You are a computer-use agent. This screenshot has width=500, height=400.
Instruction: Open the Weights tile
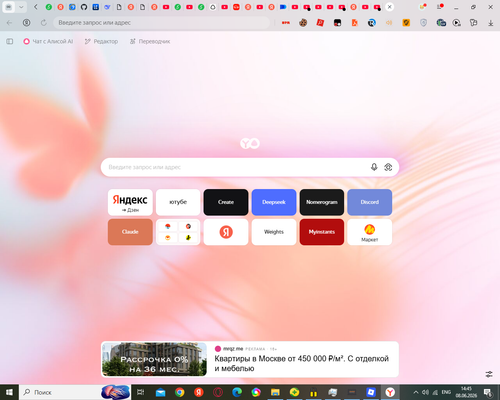click(x=274, y=232)
